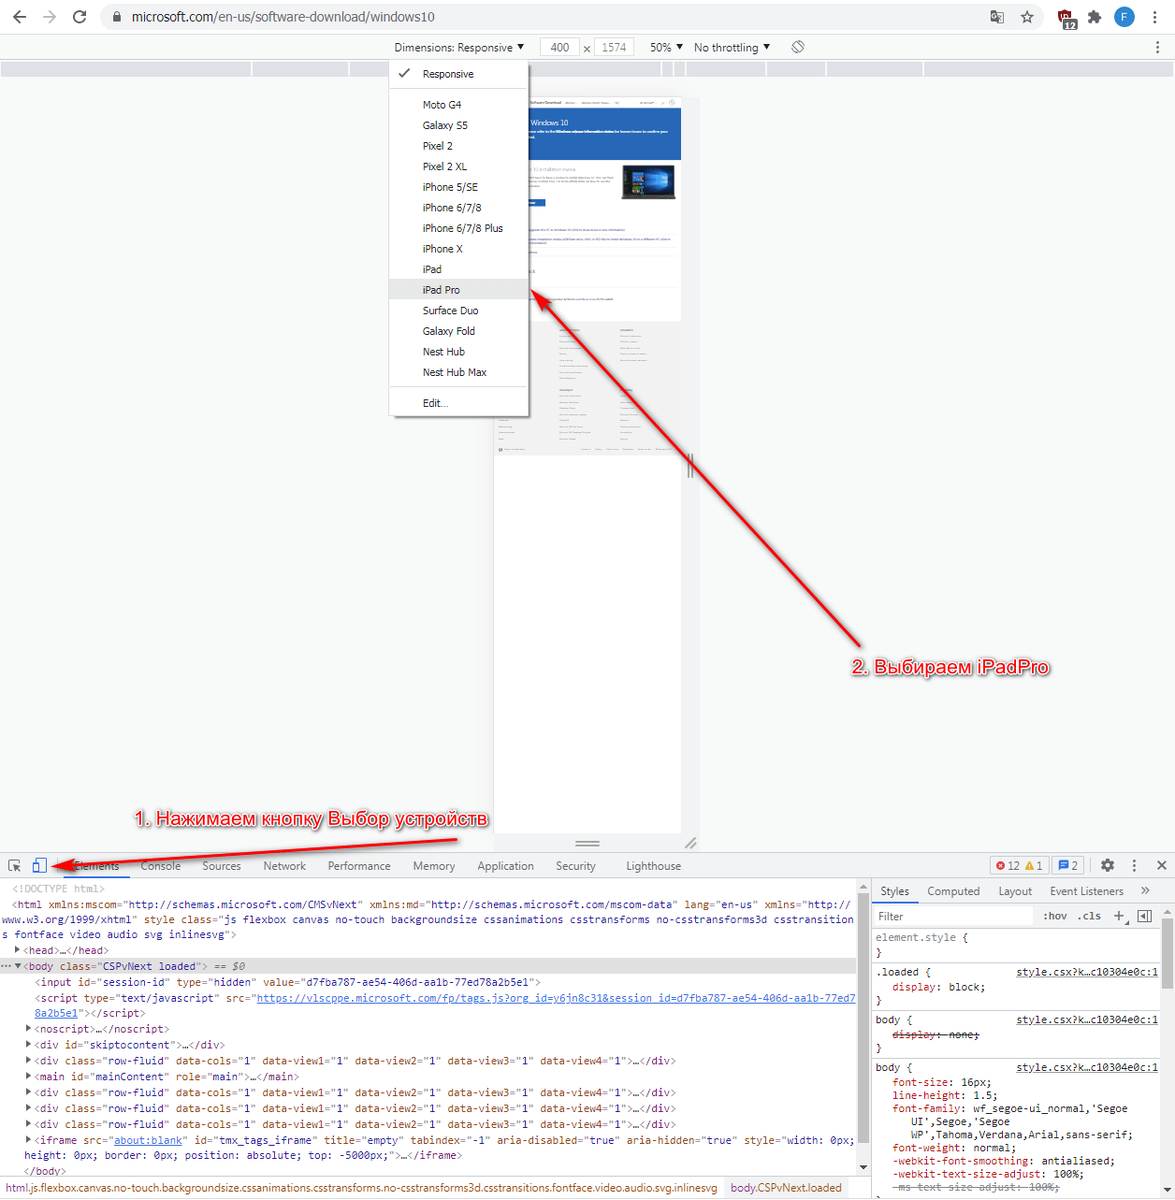This screenshot has width=1175, height=1200.
Task: Open the Layout tab in styles pane
Action: (x=1015, y=891)
